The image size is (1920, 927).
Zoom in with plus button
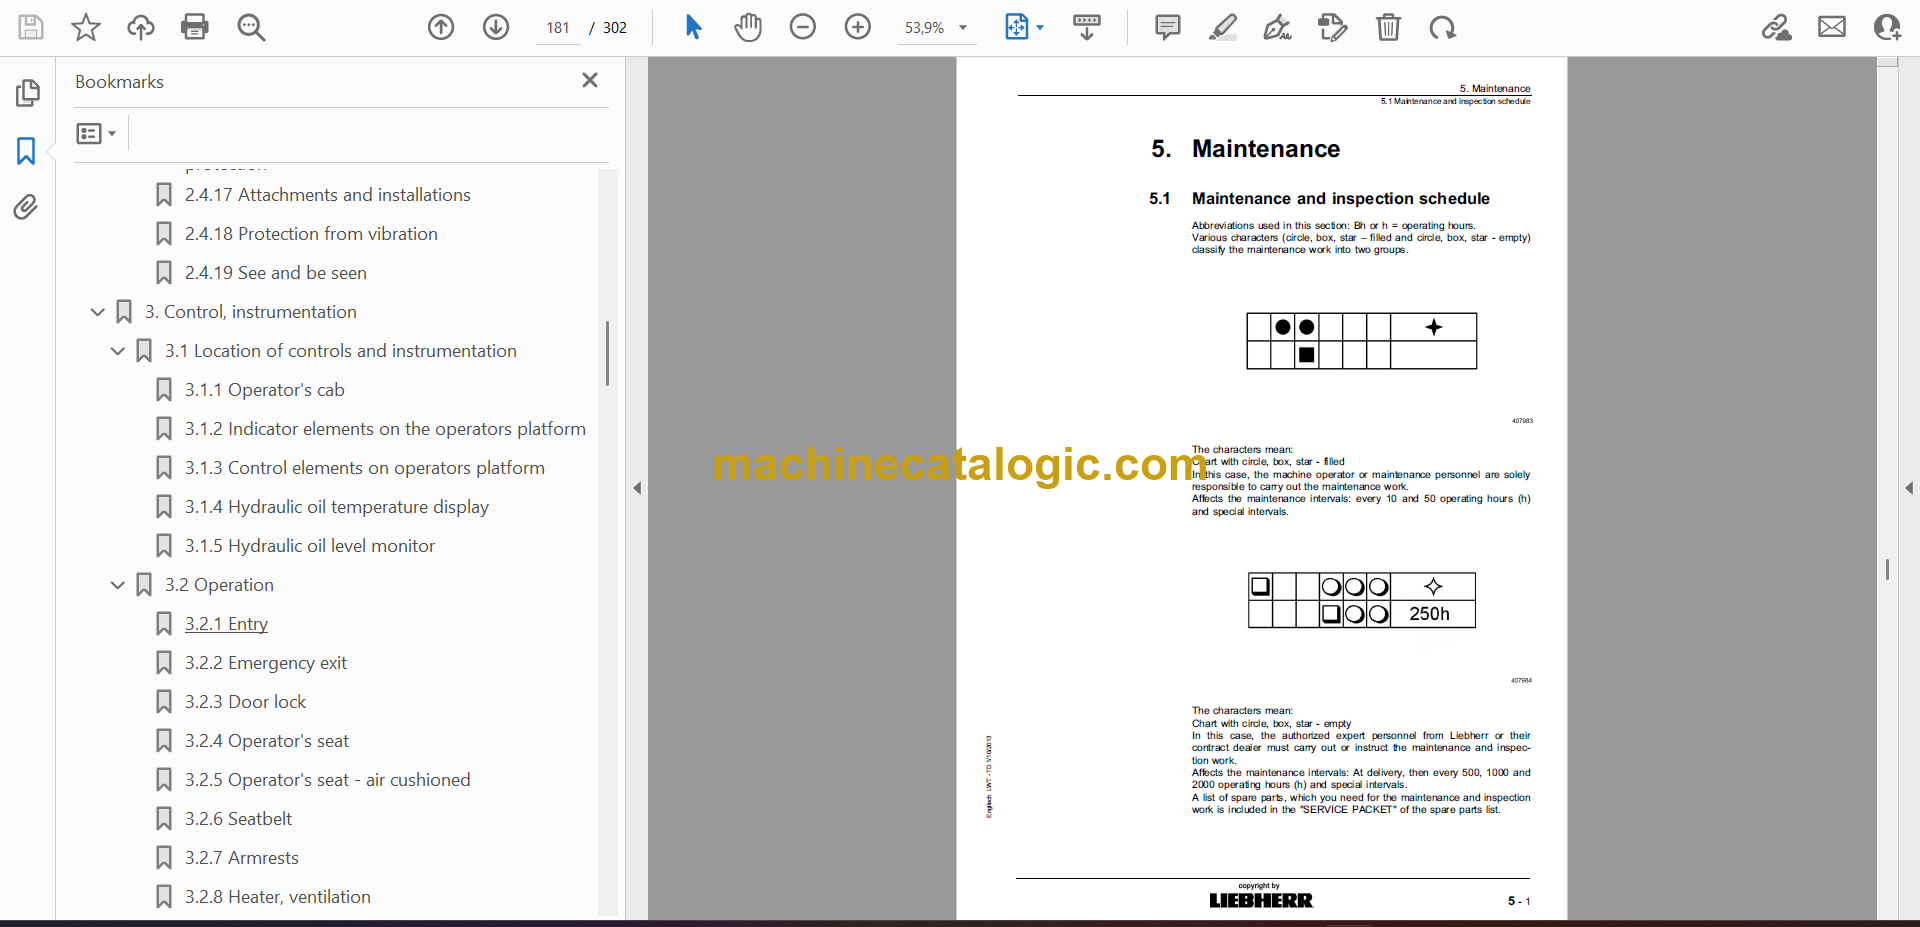[858, 27]
